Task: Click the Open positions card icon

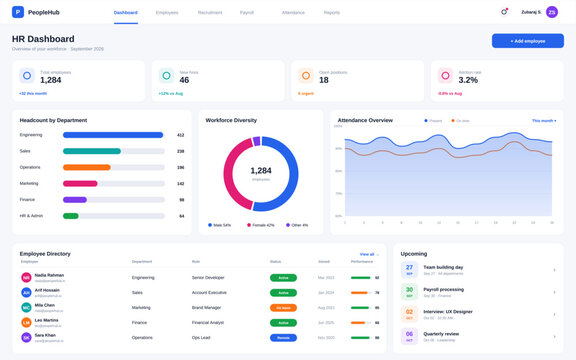Action: (306, 76)
